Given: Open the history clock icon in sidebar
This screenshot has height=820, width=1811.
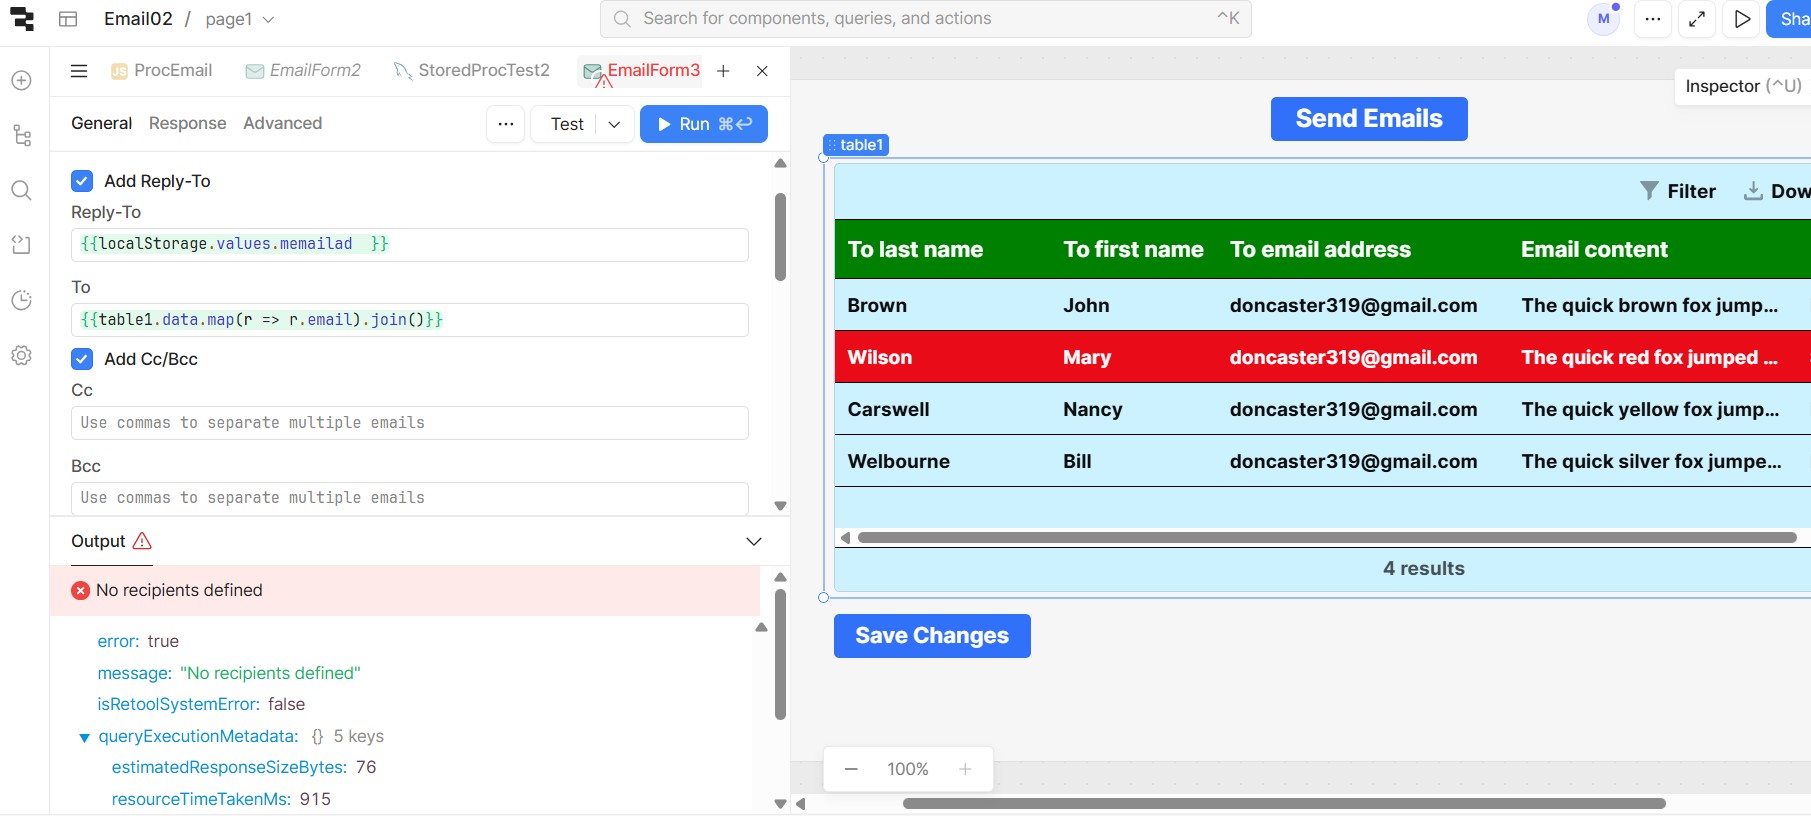Looking at the screenshot, I should coord(21,300).
